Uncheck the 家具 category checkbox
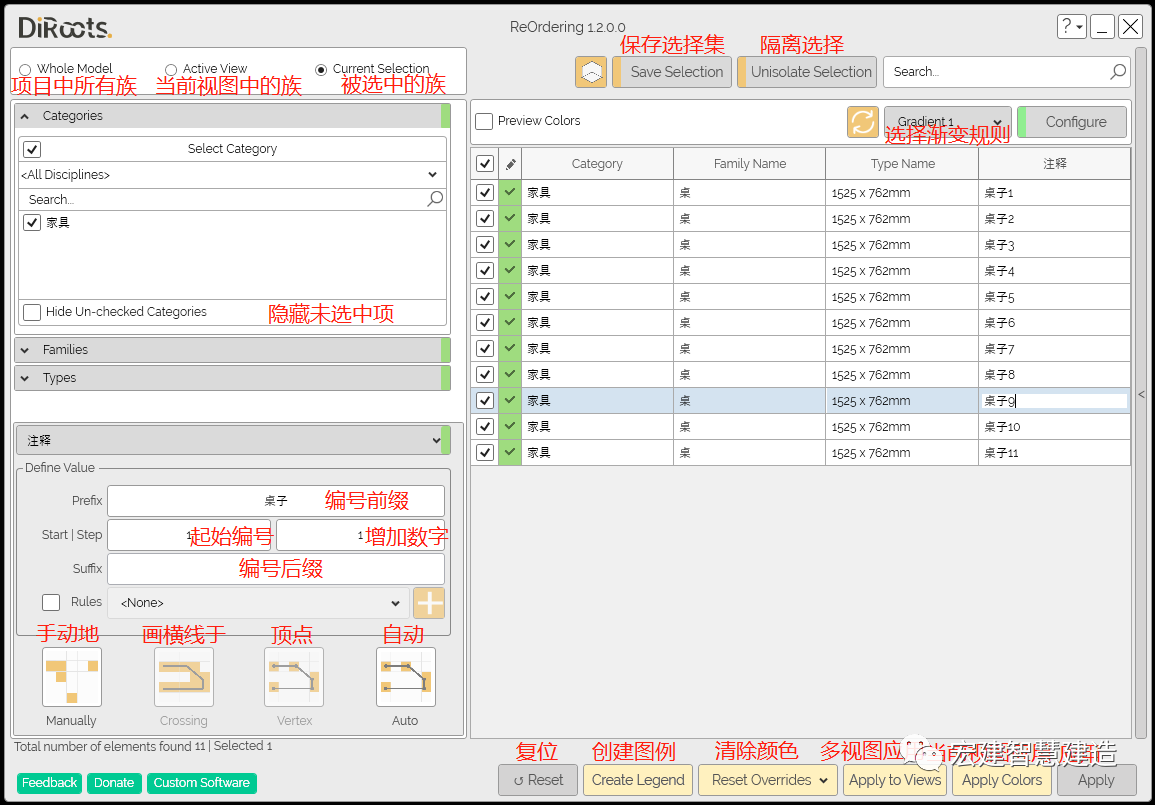The height and width of the screenshot is (805, 1155). 32,222
